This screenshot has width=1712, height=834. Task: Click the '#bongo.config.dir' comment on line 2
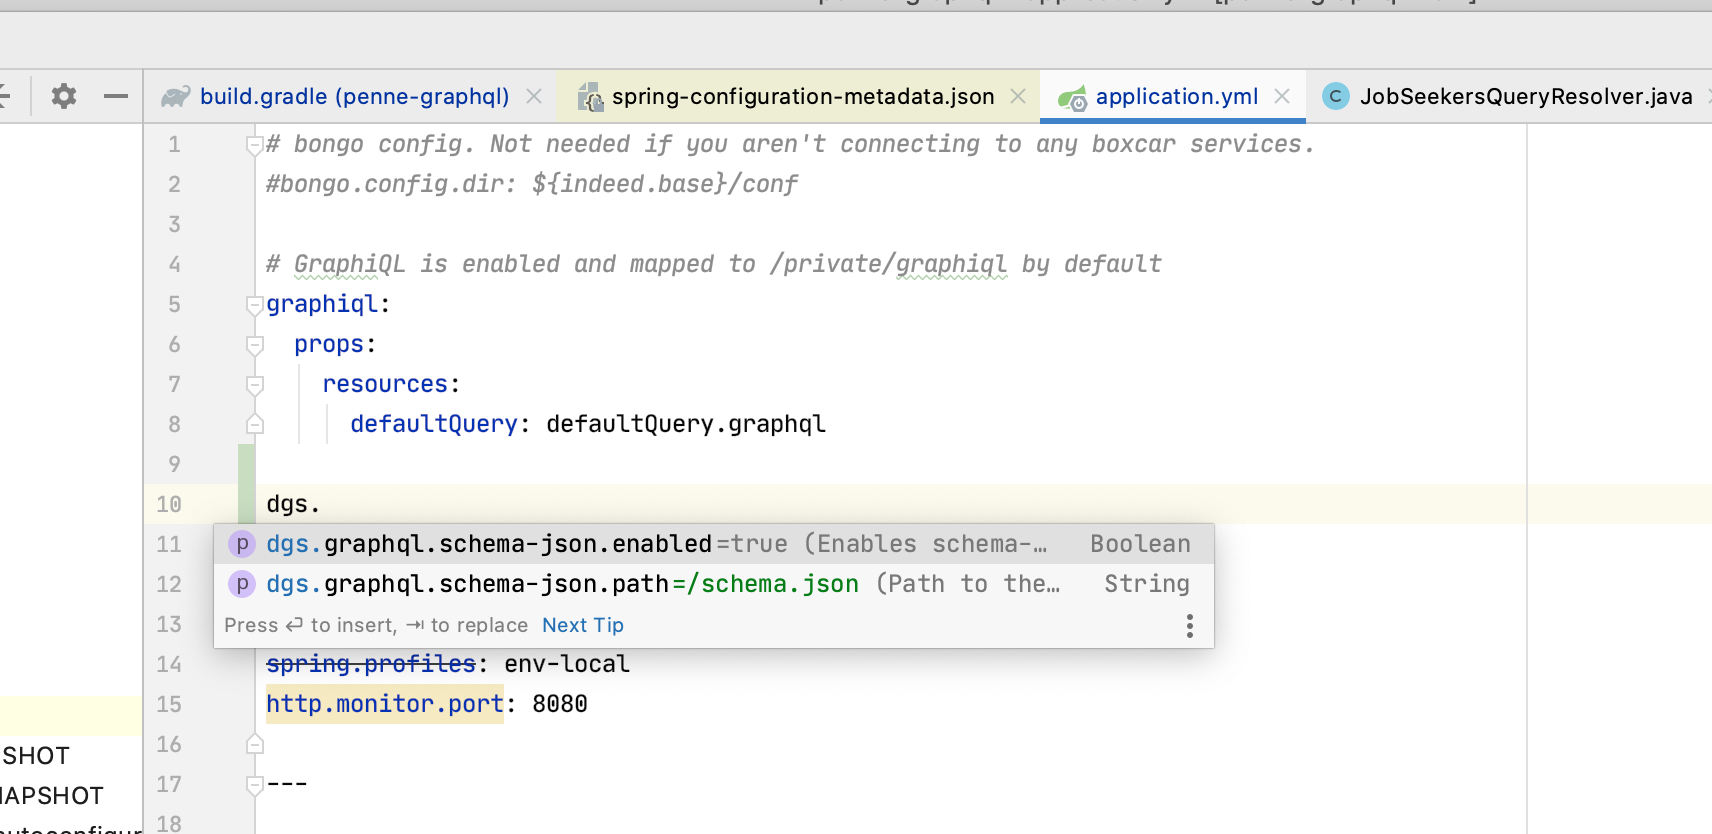click(532, 184)
